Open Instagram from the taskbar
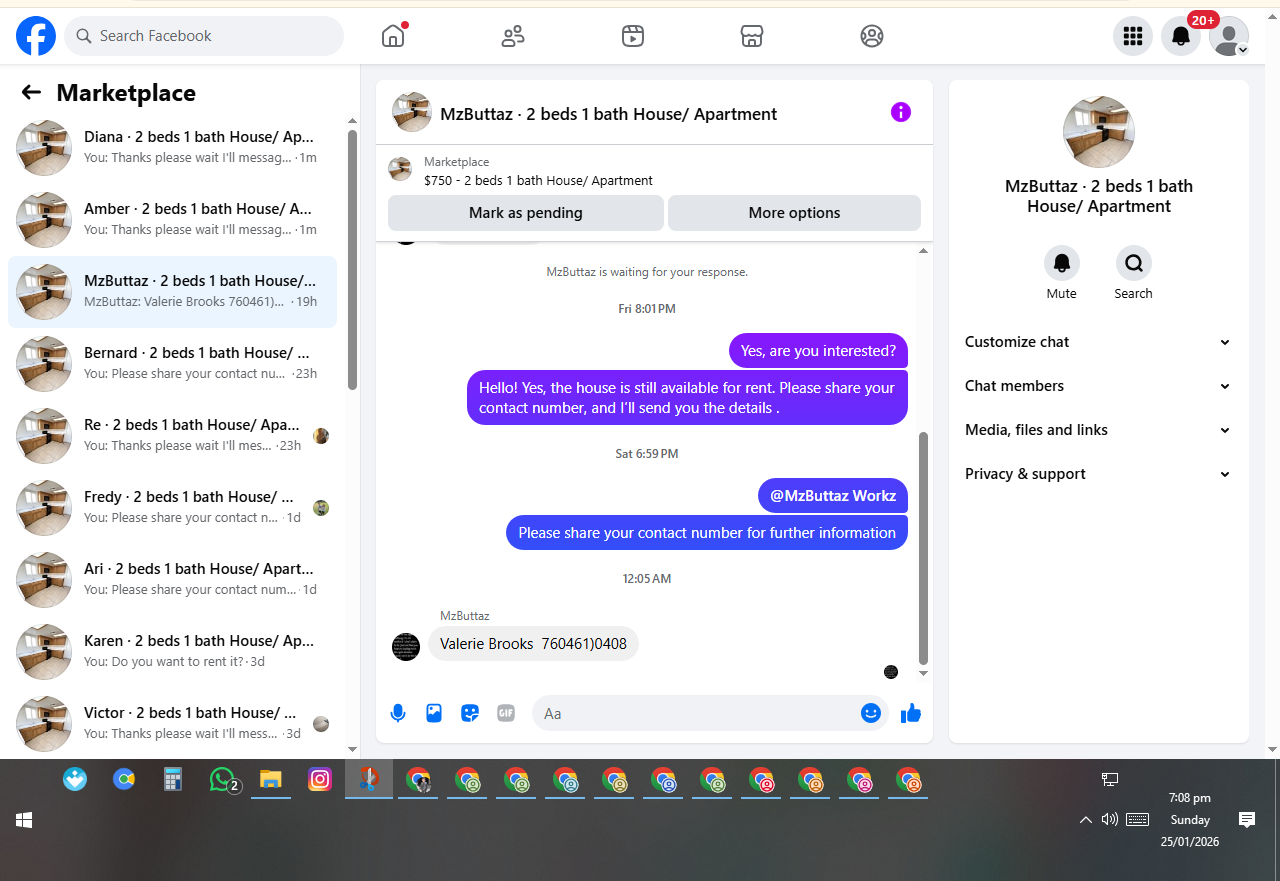1280x881 pixels. point(320,780)
